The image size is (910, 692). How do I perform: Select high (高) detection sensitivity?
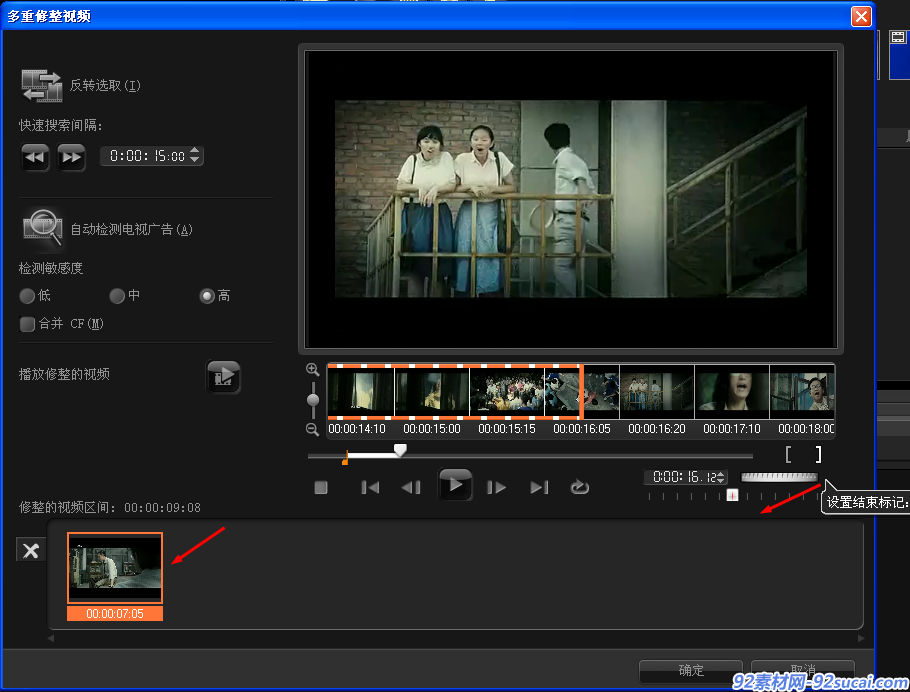207,296
